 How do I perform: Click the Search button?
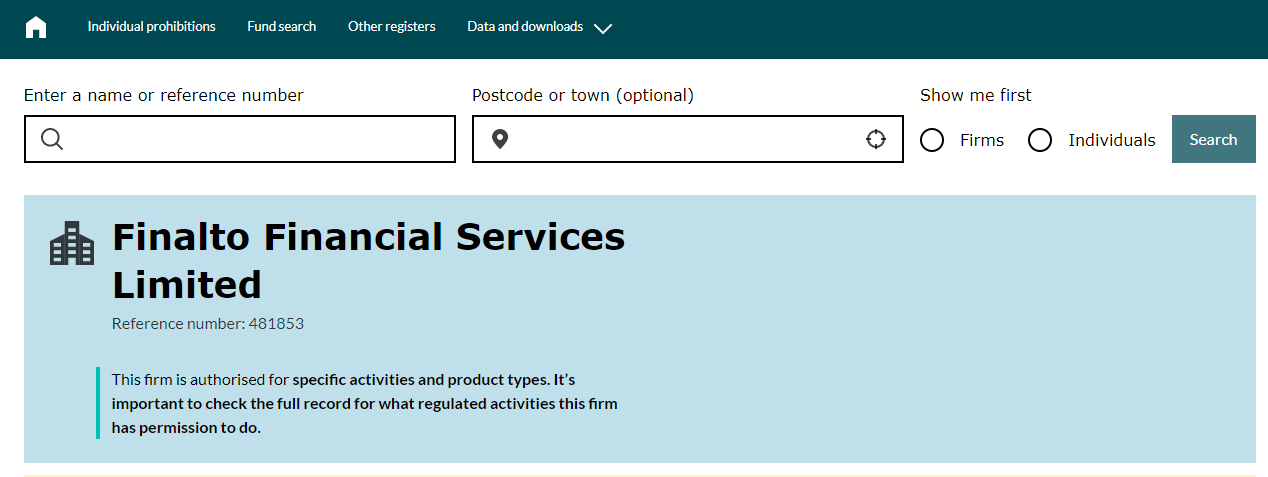tap(1214, 139)
